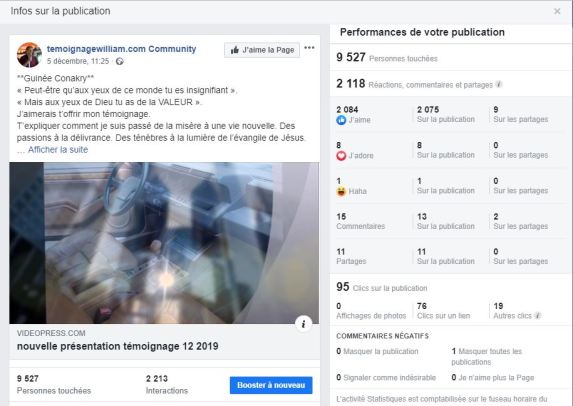Click the J'aime la Page button
573x406 pixels.
262,50
